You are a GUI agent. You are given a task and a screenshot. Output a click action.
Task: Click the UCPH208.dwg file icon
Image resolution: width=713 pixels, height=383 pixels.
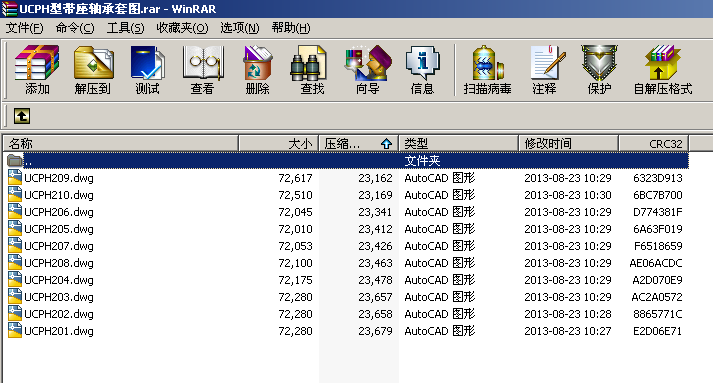tap(15, 262)
